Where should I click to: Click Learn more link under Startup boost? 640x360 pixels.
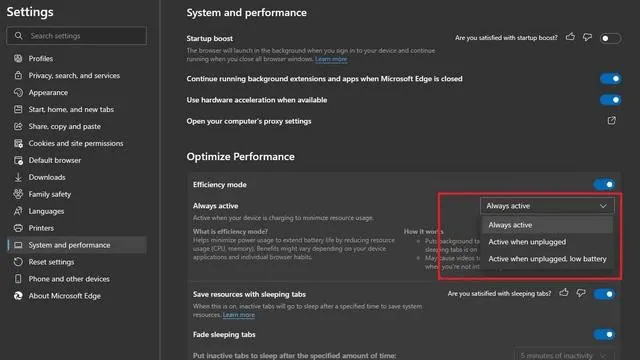[331, 59]
